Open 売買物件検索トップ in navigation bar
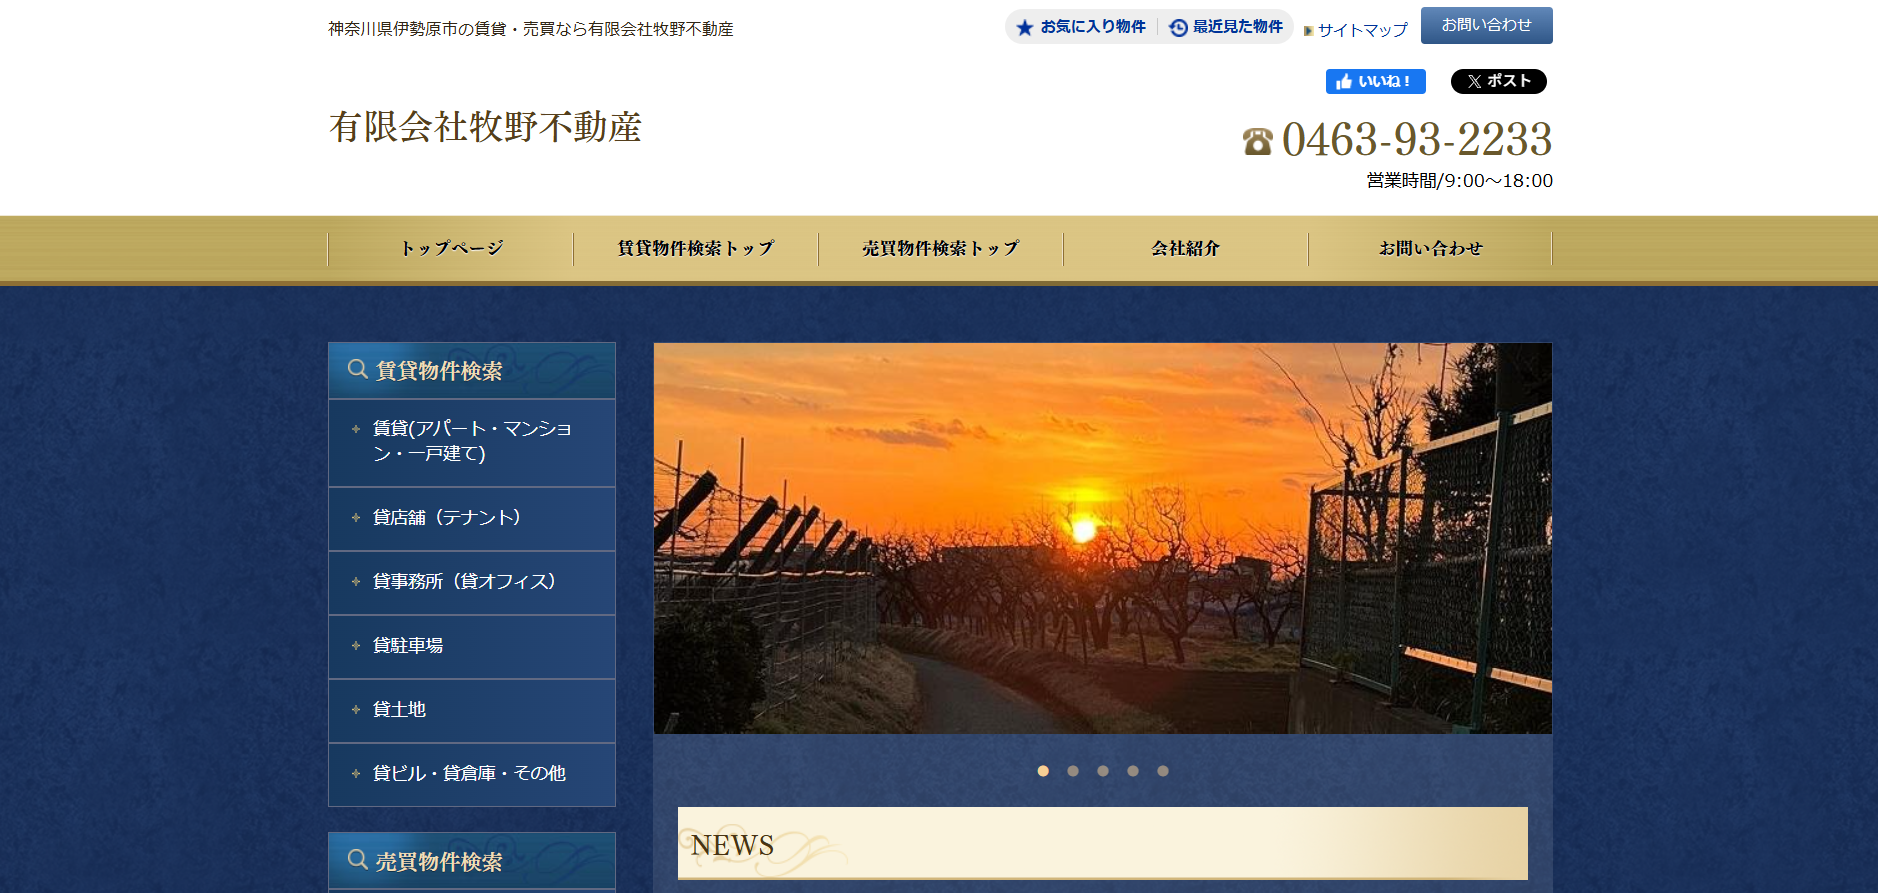This screenshot has width=1878, height=893. click(x=941, y=249)
